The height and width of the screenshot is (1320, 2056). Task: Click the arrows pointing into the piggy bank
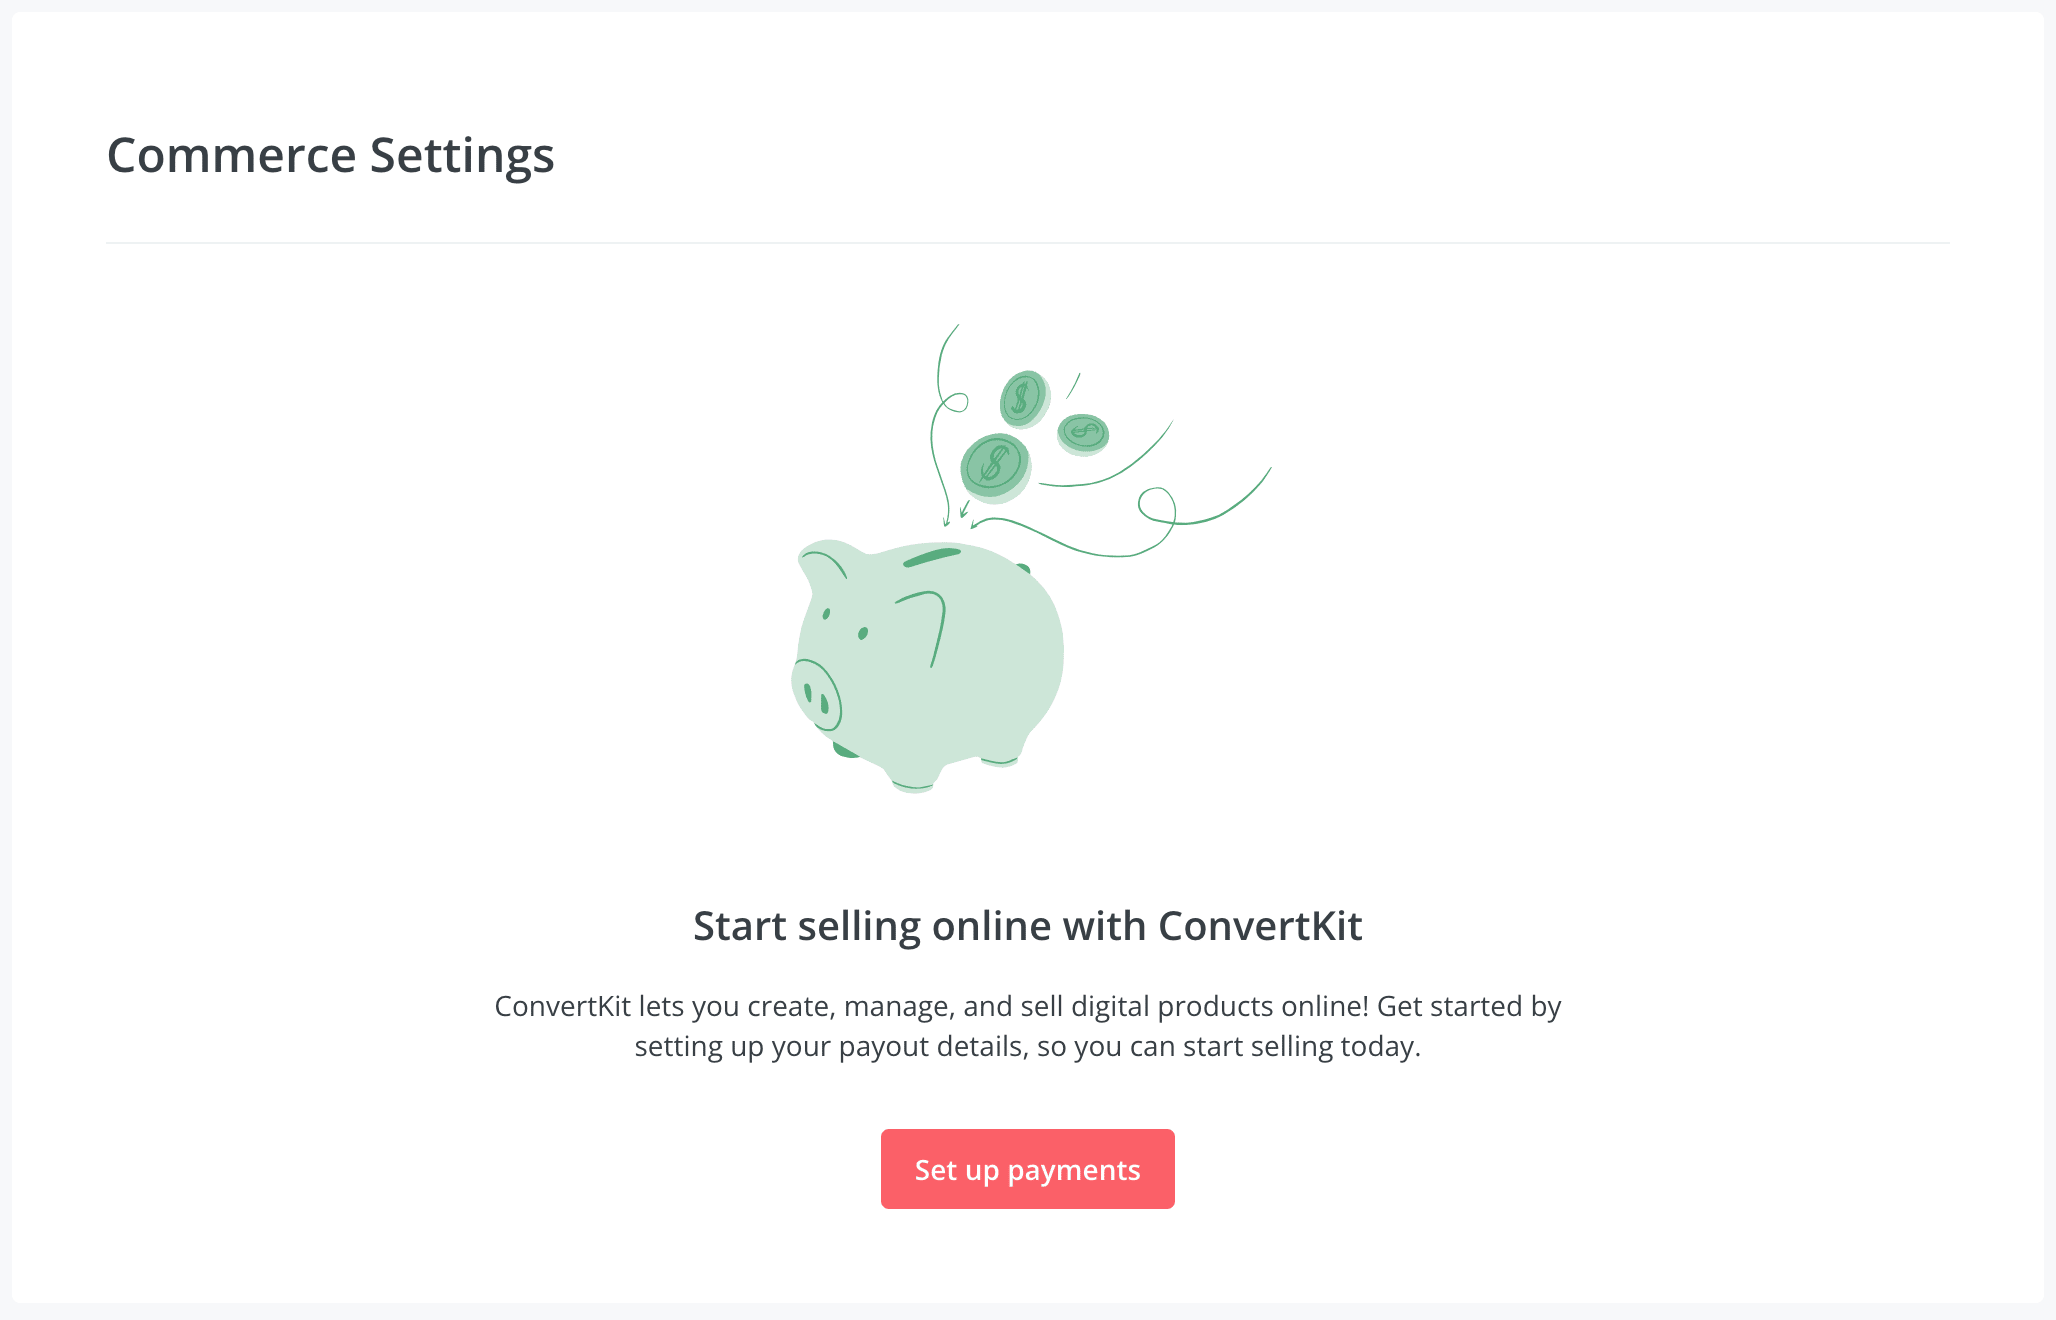(960, 515)
